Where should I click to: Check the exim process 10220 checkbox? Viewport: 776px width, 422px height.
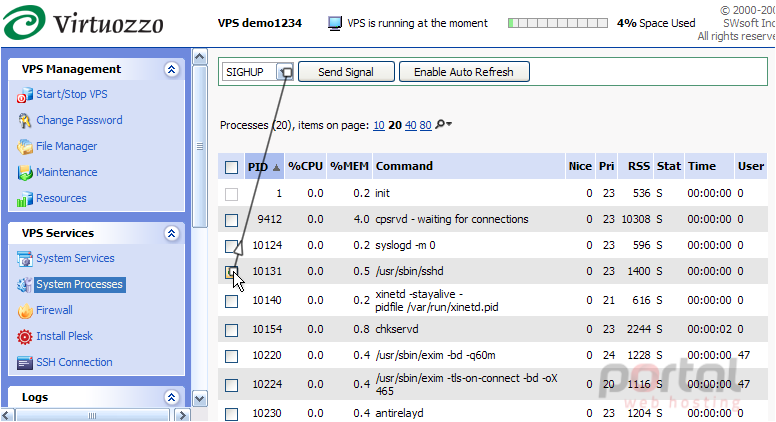coord(231,356)
